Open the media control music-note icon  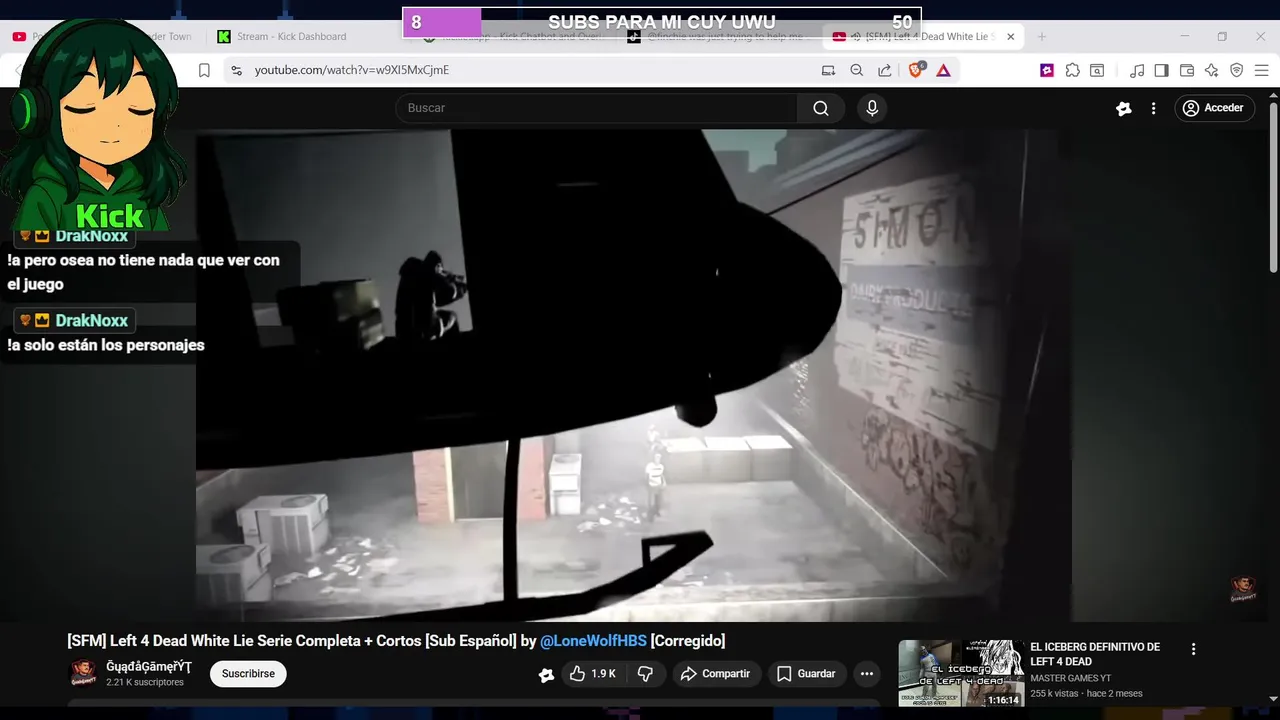point(1137,70)
